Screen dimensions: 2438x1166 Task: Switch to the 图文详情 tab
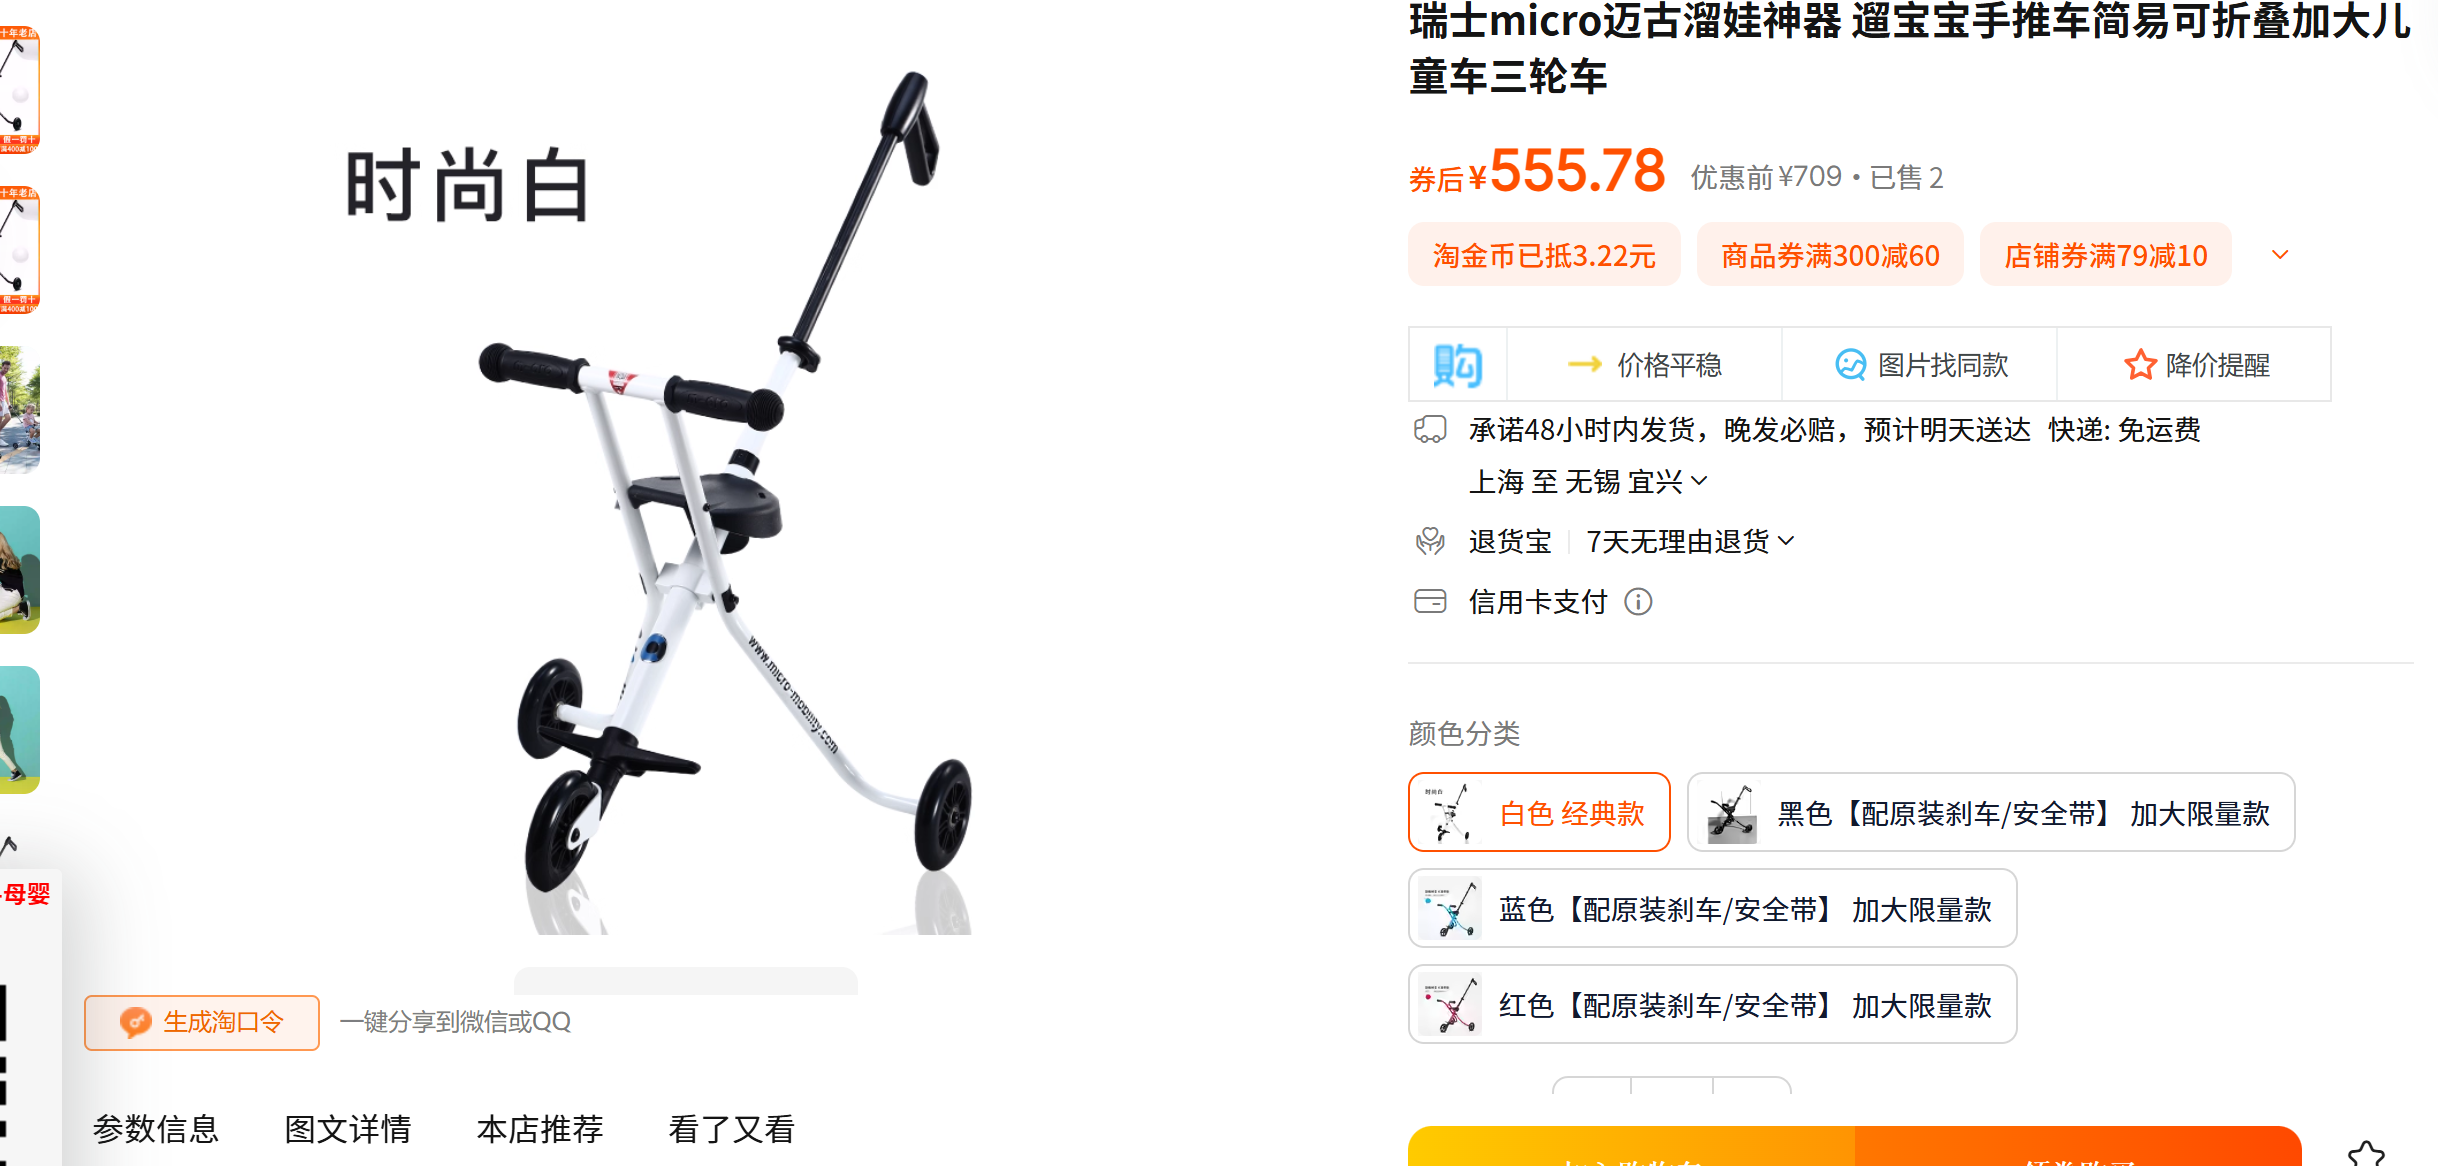(x=348, y=1129)
